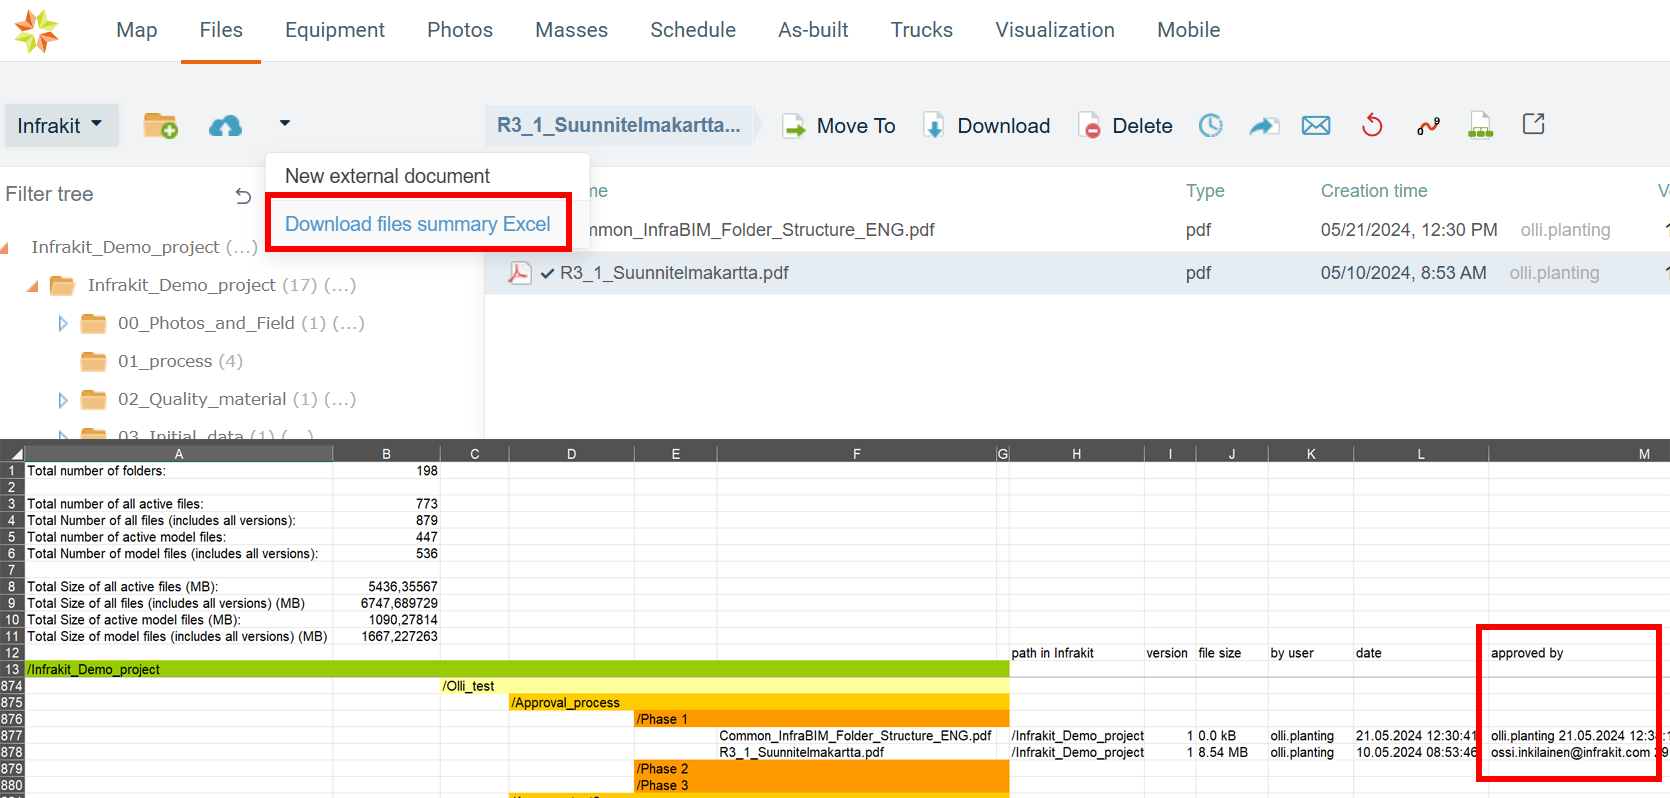Expand the 00_Photos_and_Field folder arrow
Screen dimensions: 1670x798
tap(63, 324)
